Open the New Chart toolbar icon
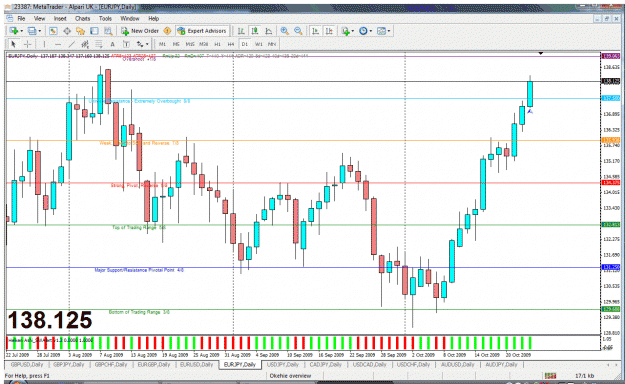This screenshot has width=625, height=384. pos(14,31)
